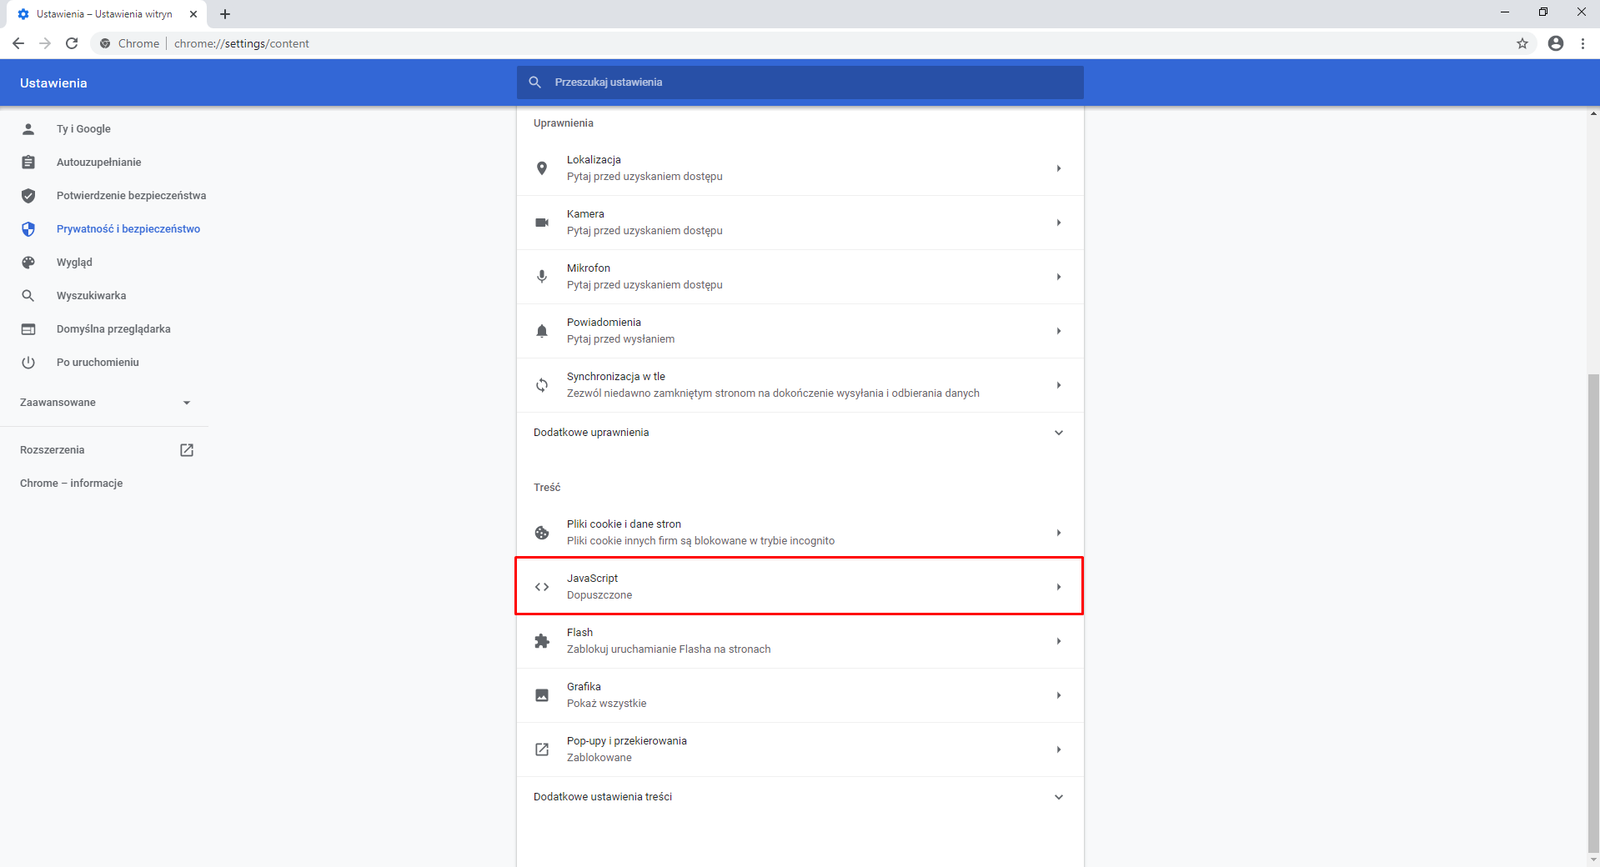Open Rozszerzenia external link
The image size is (1600, 867).
[186, 450]
